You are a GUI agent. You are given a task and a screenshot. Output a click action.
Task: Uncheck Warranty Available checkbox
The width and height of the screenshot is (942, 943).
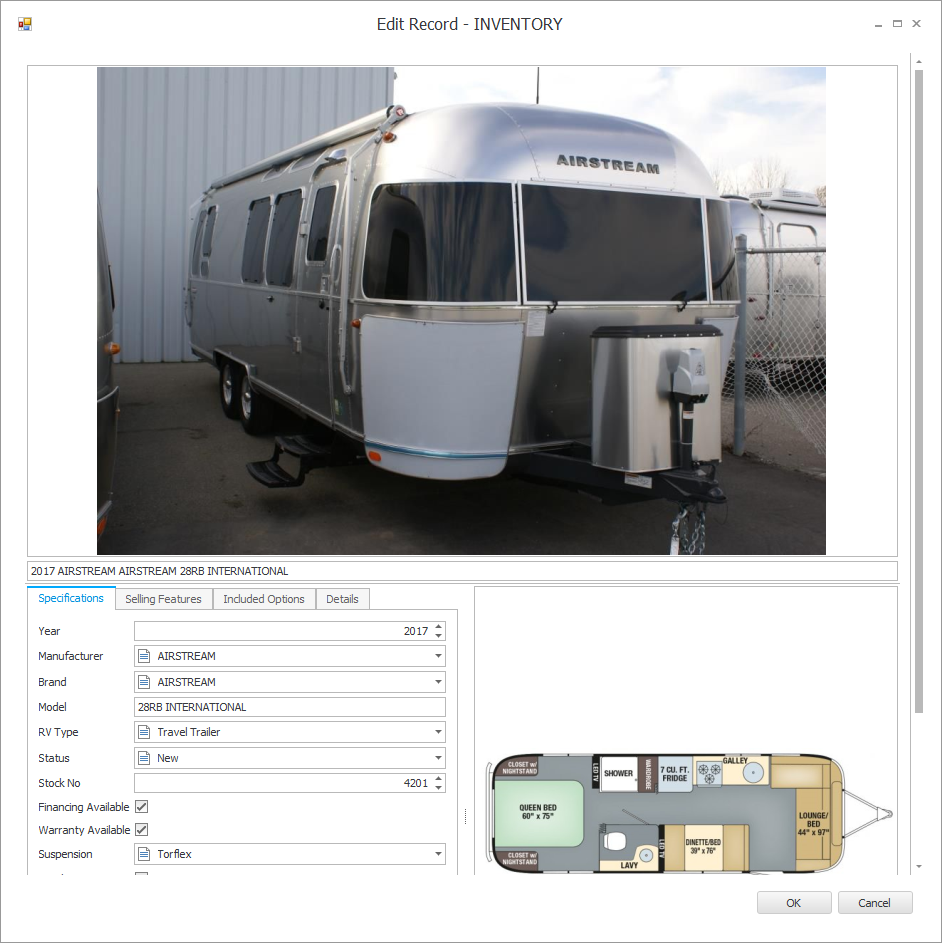tap(141, 829)
